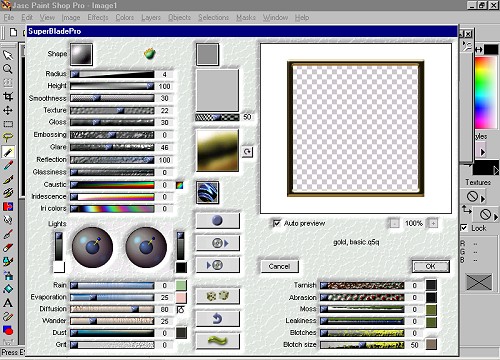
Task: Click the save preset disc-arrow button
Action: click(217, 243)
